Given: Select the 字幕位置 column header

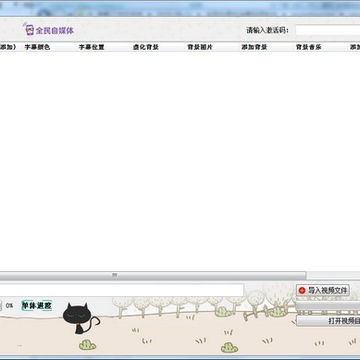Looking at the screenshot, I should (91, 47).
